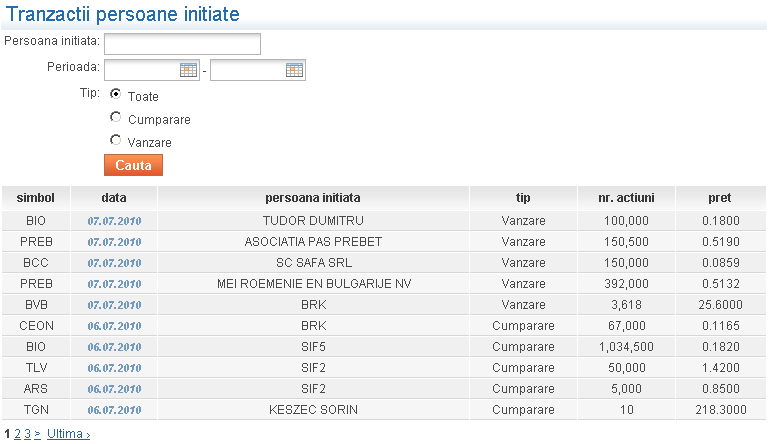
Task: Go to page 2 of results
Action: [x=17, y=434]
